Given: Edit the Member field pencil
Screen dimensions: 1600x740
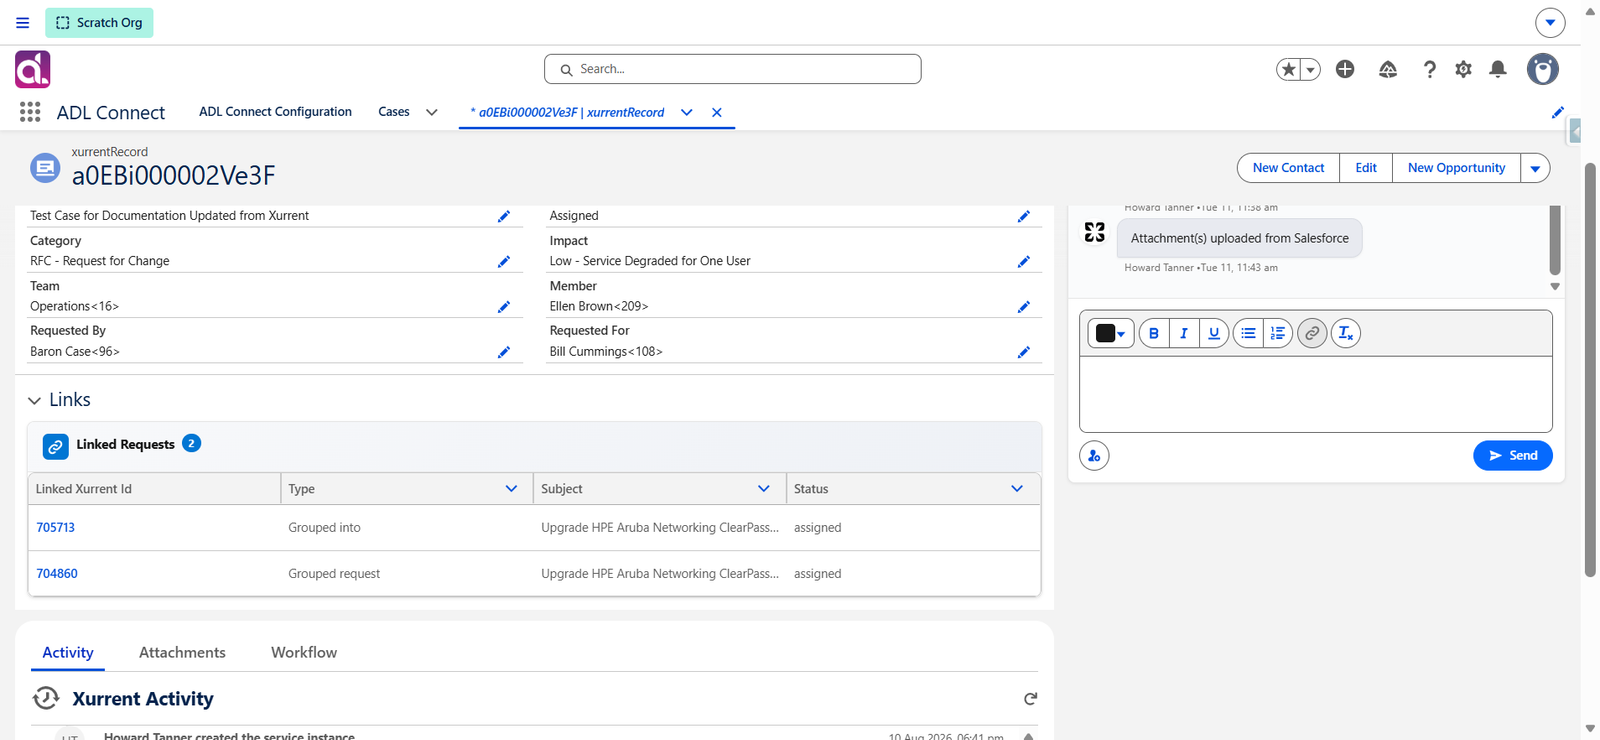Looking at the screenshot, I should [1024, 306].
